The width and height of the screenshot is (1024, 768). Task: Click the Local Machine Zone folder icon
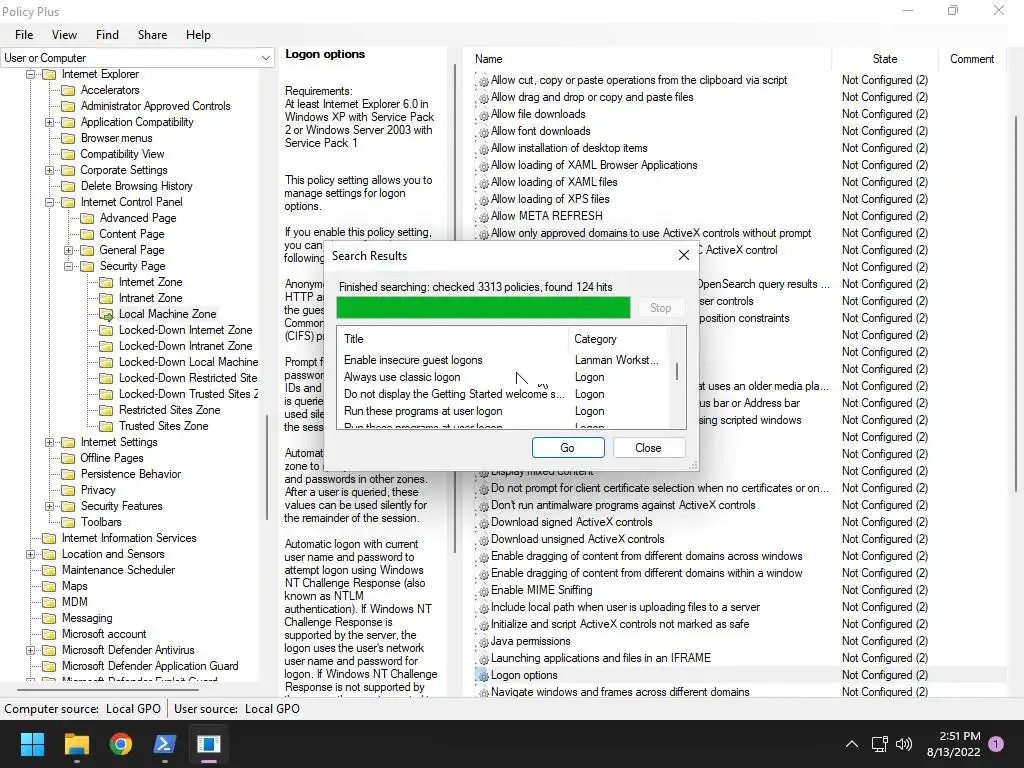[x=106, y=314]
